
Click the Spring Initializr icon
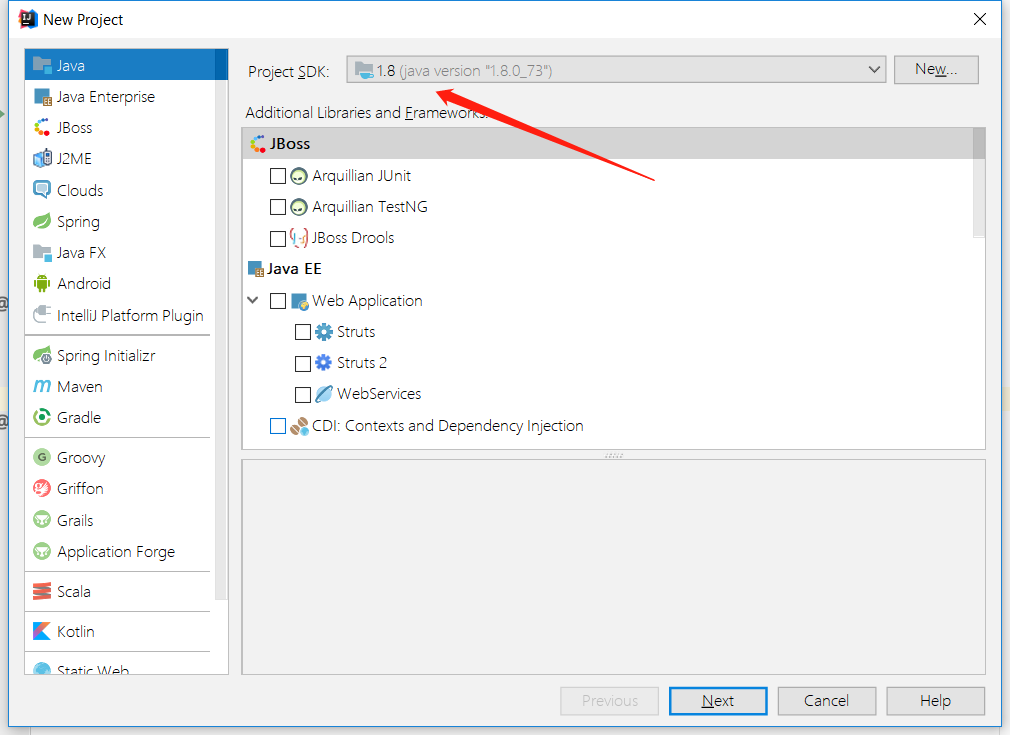42,355
